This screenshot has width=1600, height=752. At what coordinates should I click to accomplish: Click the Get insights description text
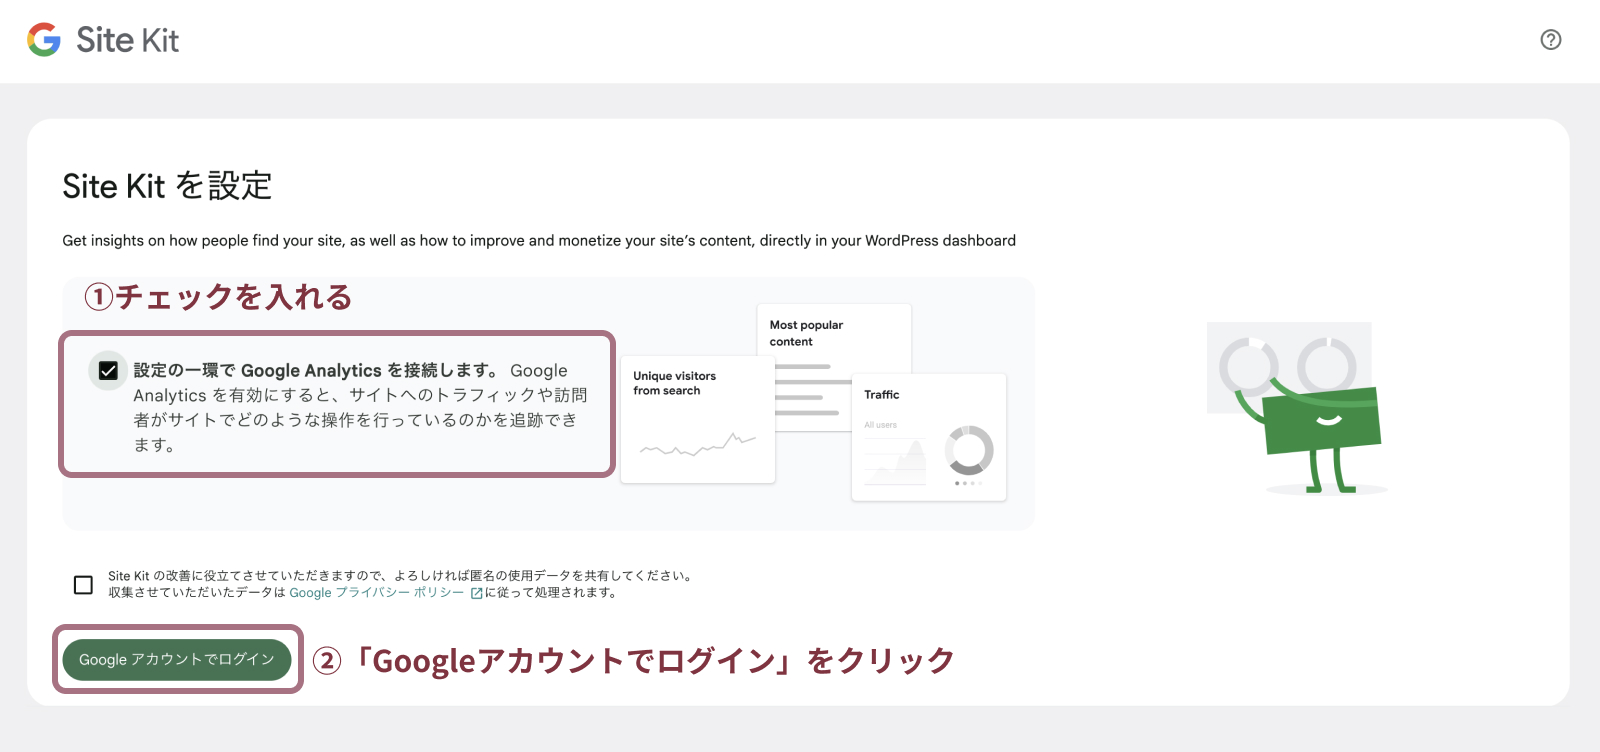[x=539, y=241]
